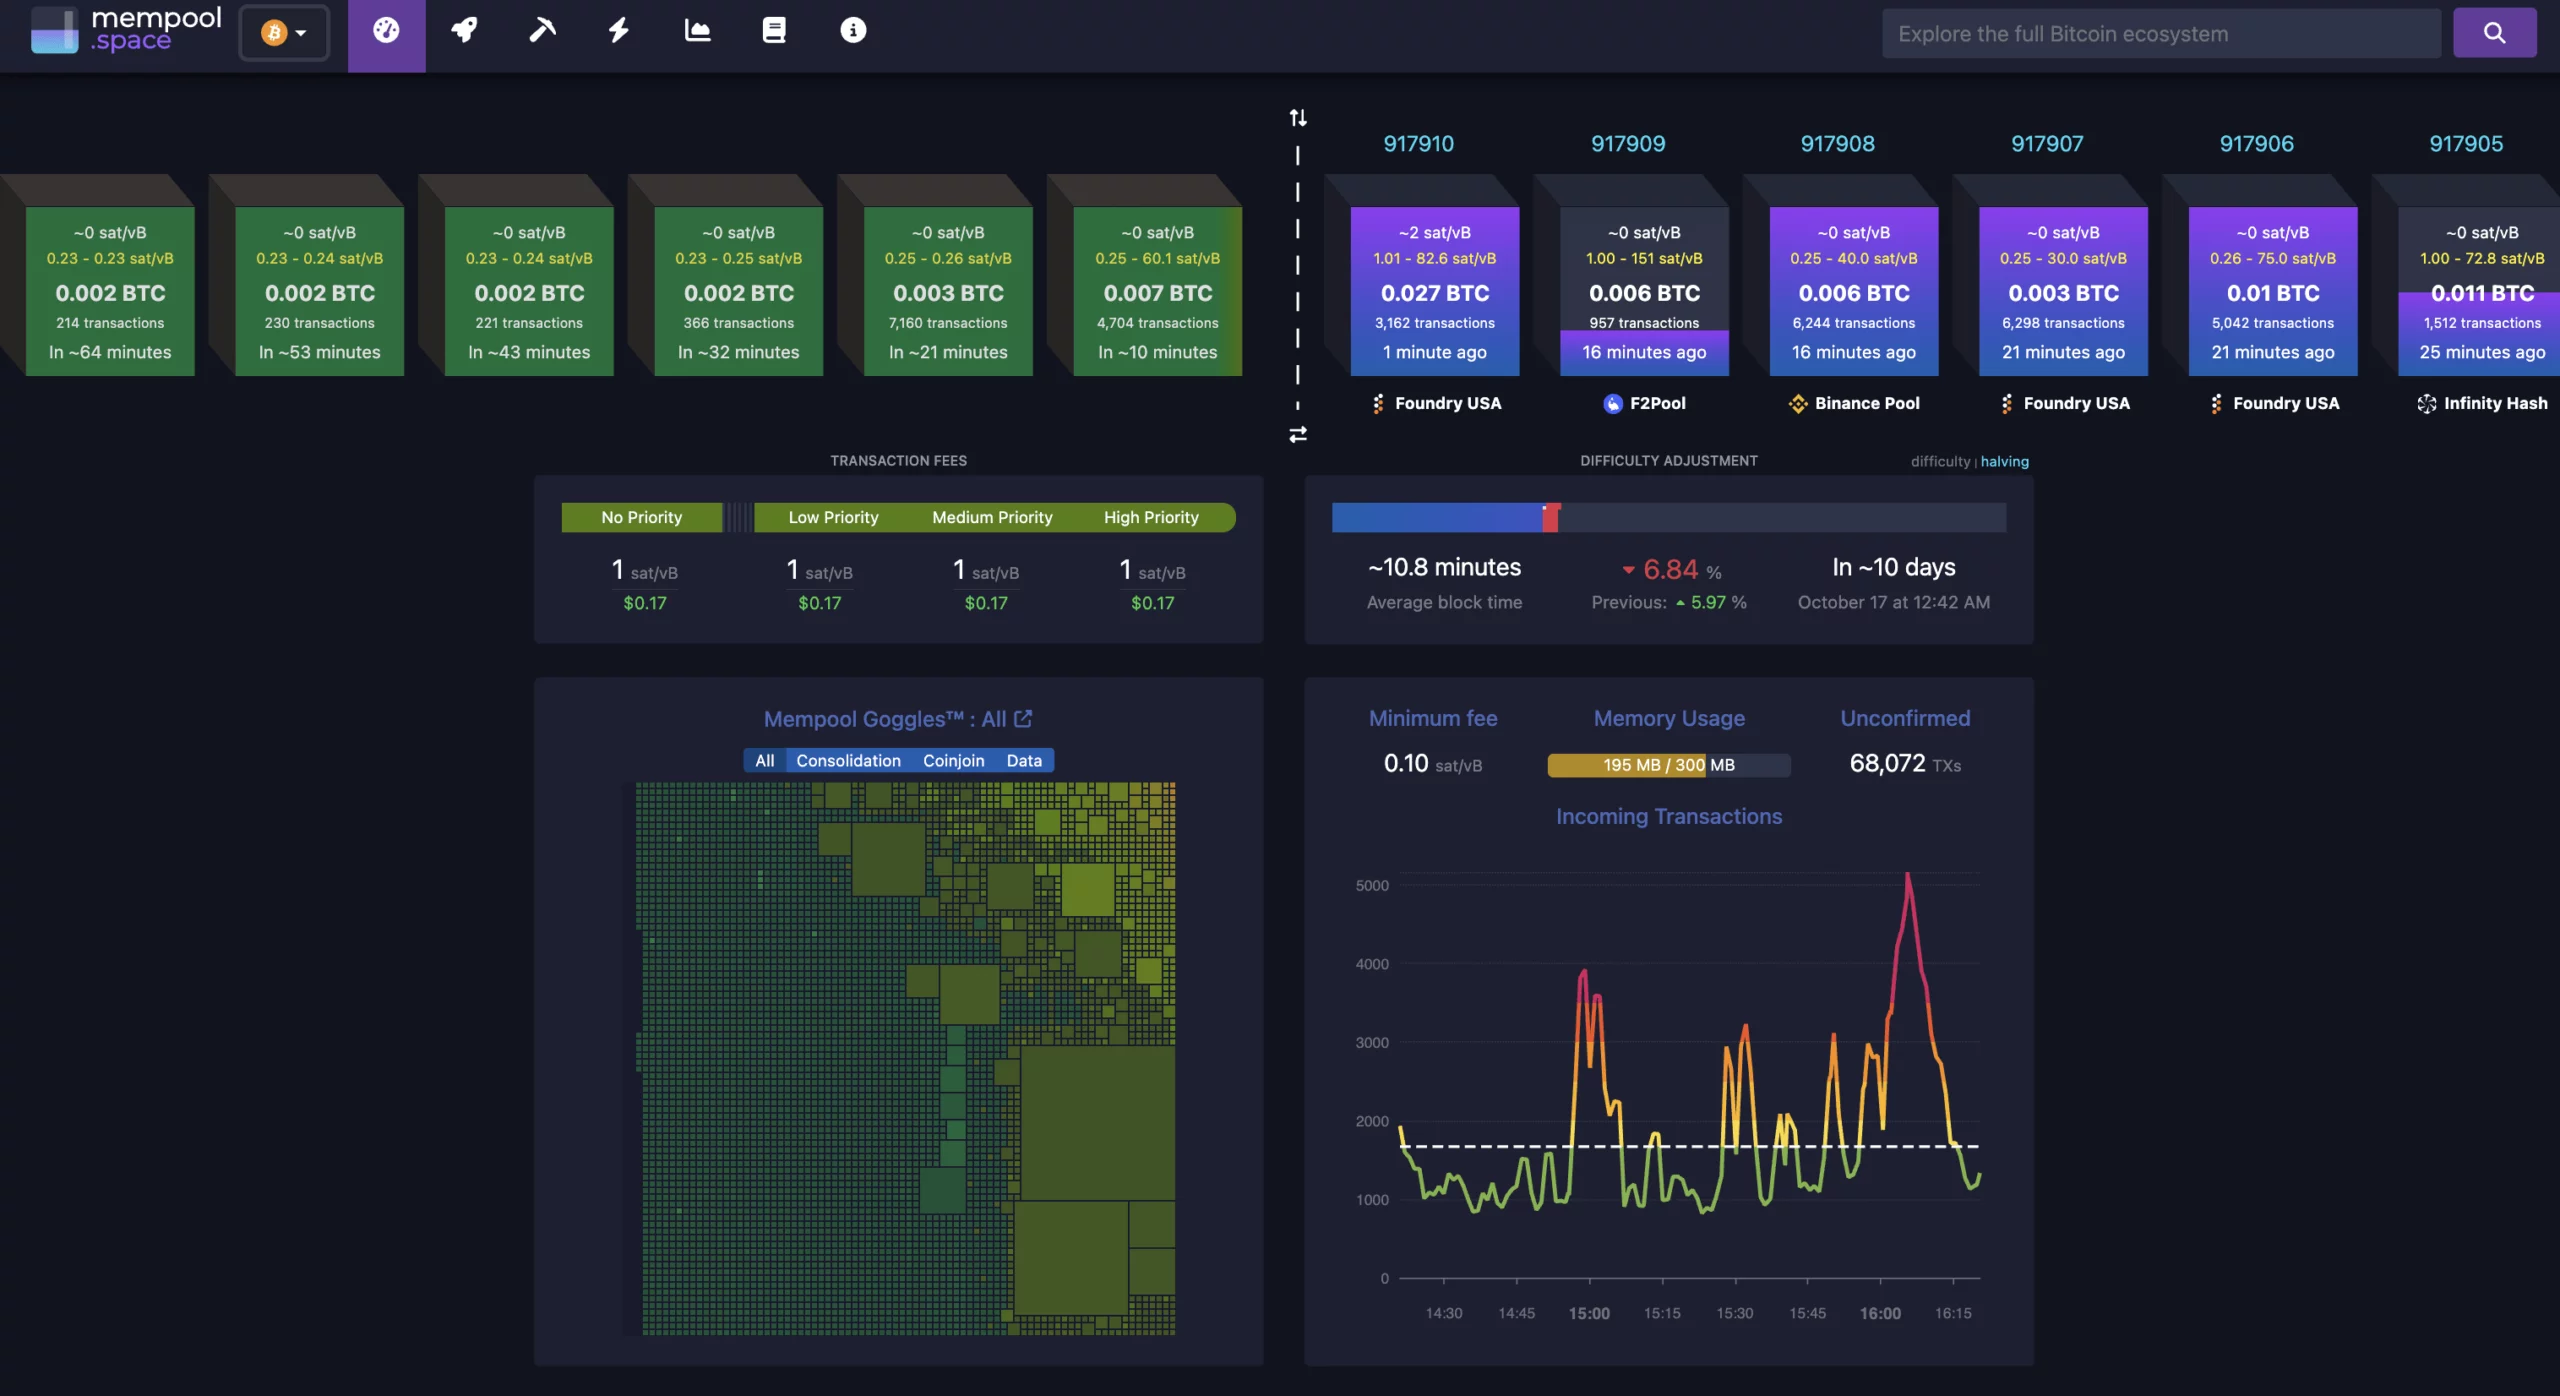Open the dashboard gauge icon

386,31
